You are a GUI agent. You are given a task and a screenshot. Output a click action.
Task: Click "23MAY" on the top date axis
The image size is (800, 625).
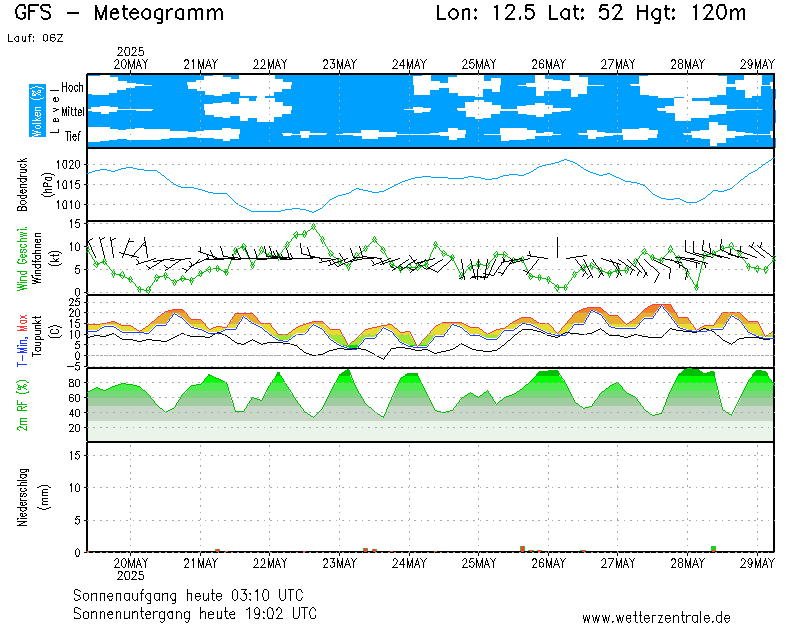(340, 64)
